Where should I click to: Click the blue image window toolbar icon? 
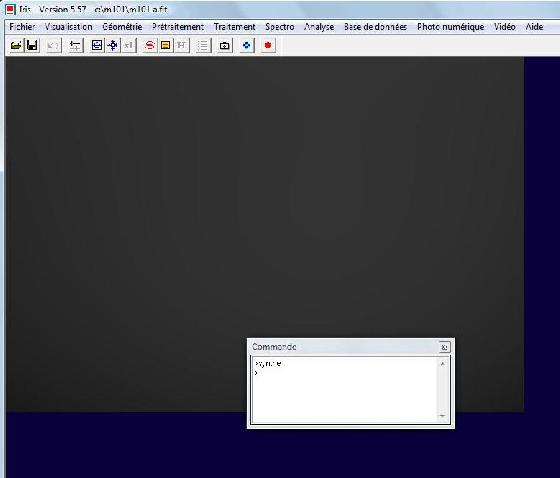point(97,45)
